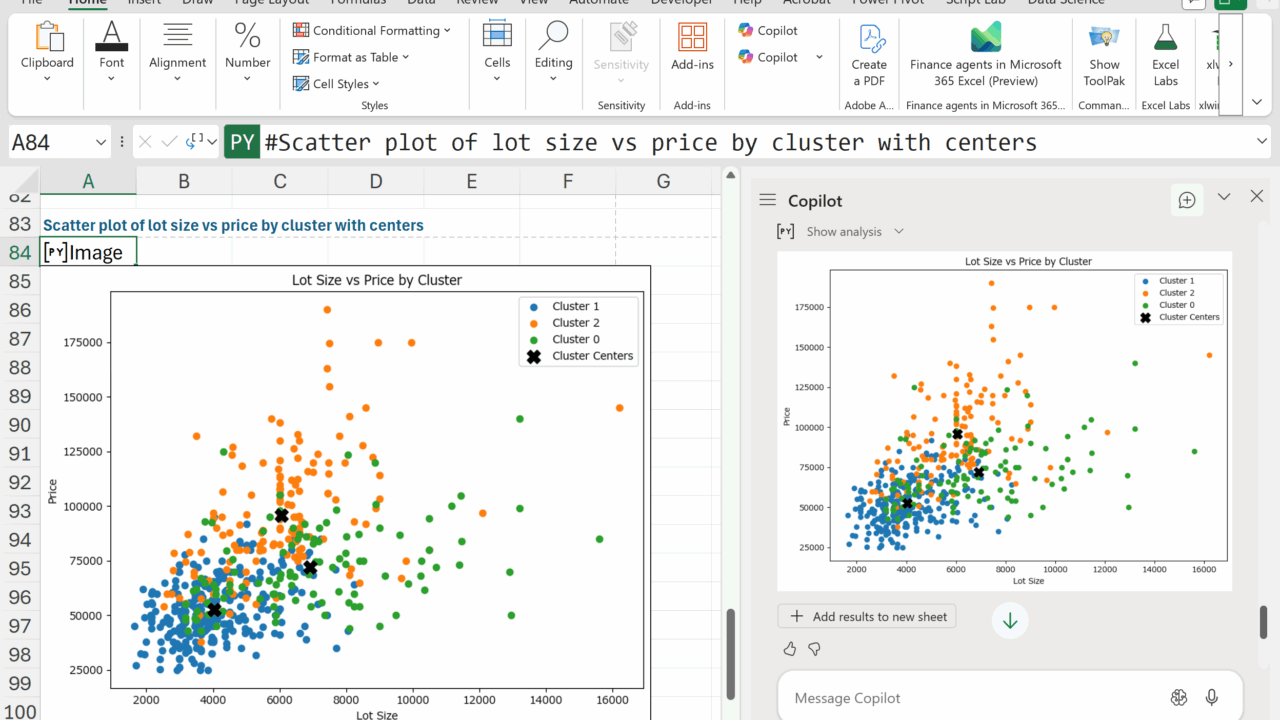Screen dimensions: 1280x720
Task: Click Add results to new sheet
Action: [867, 616]
